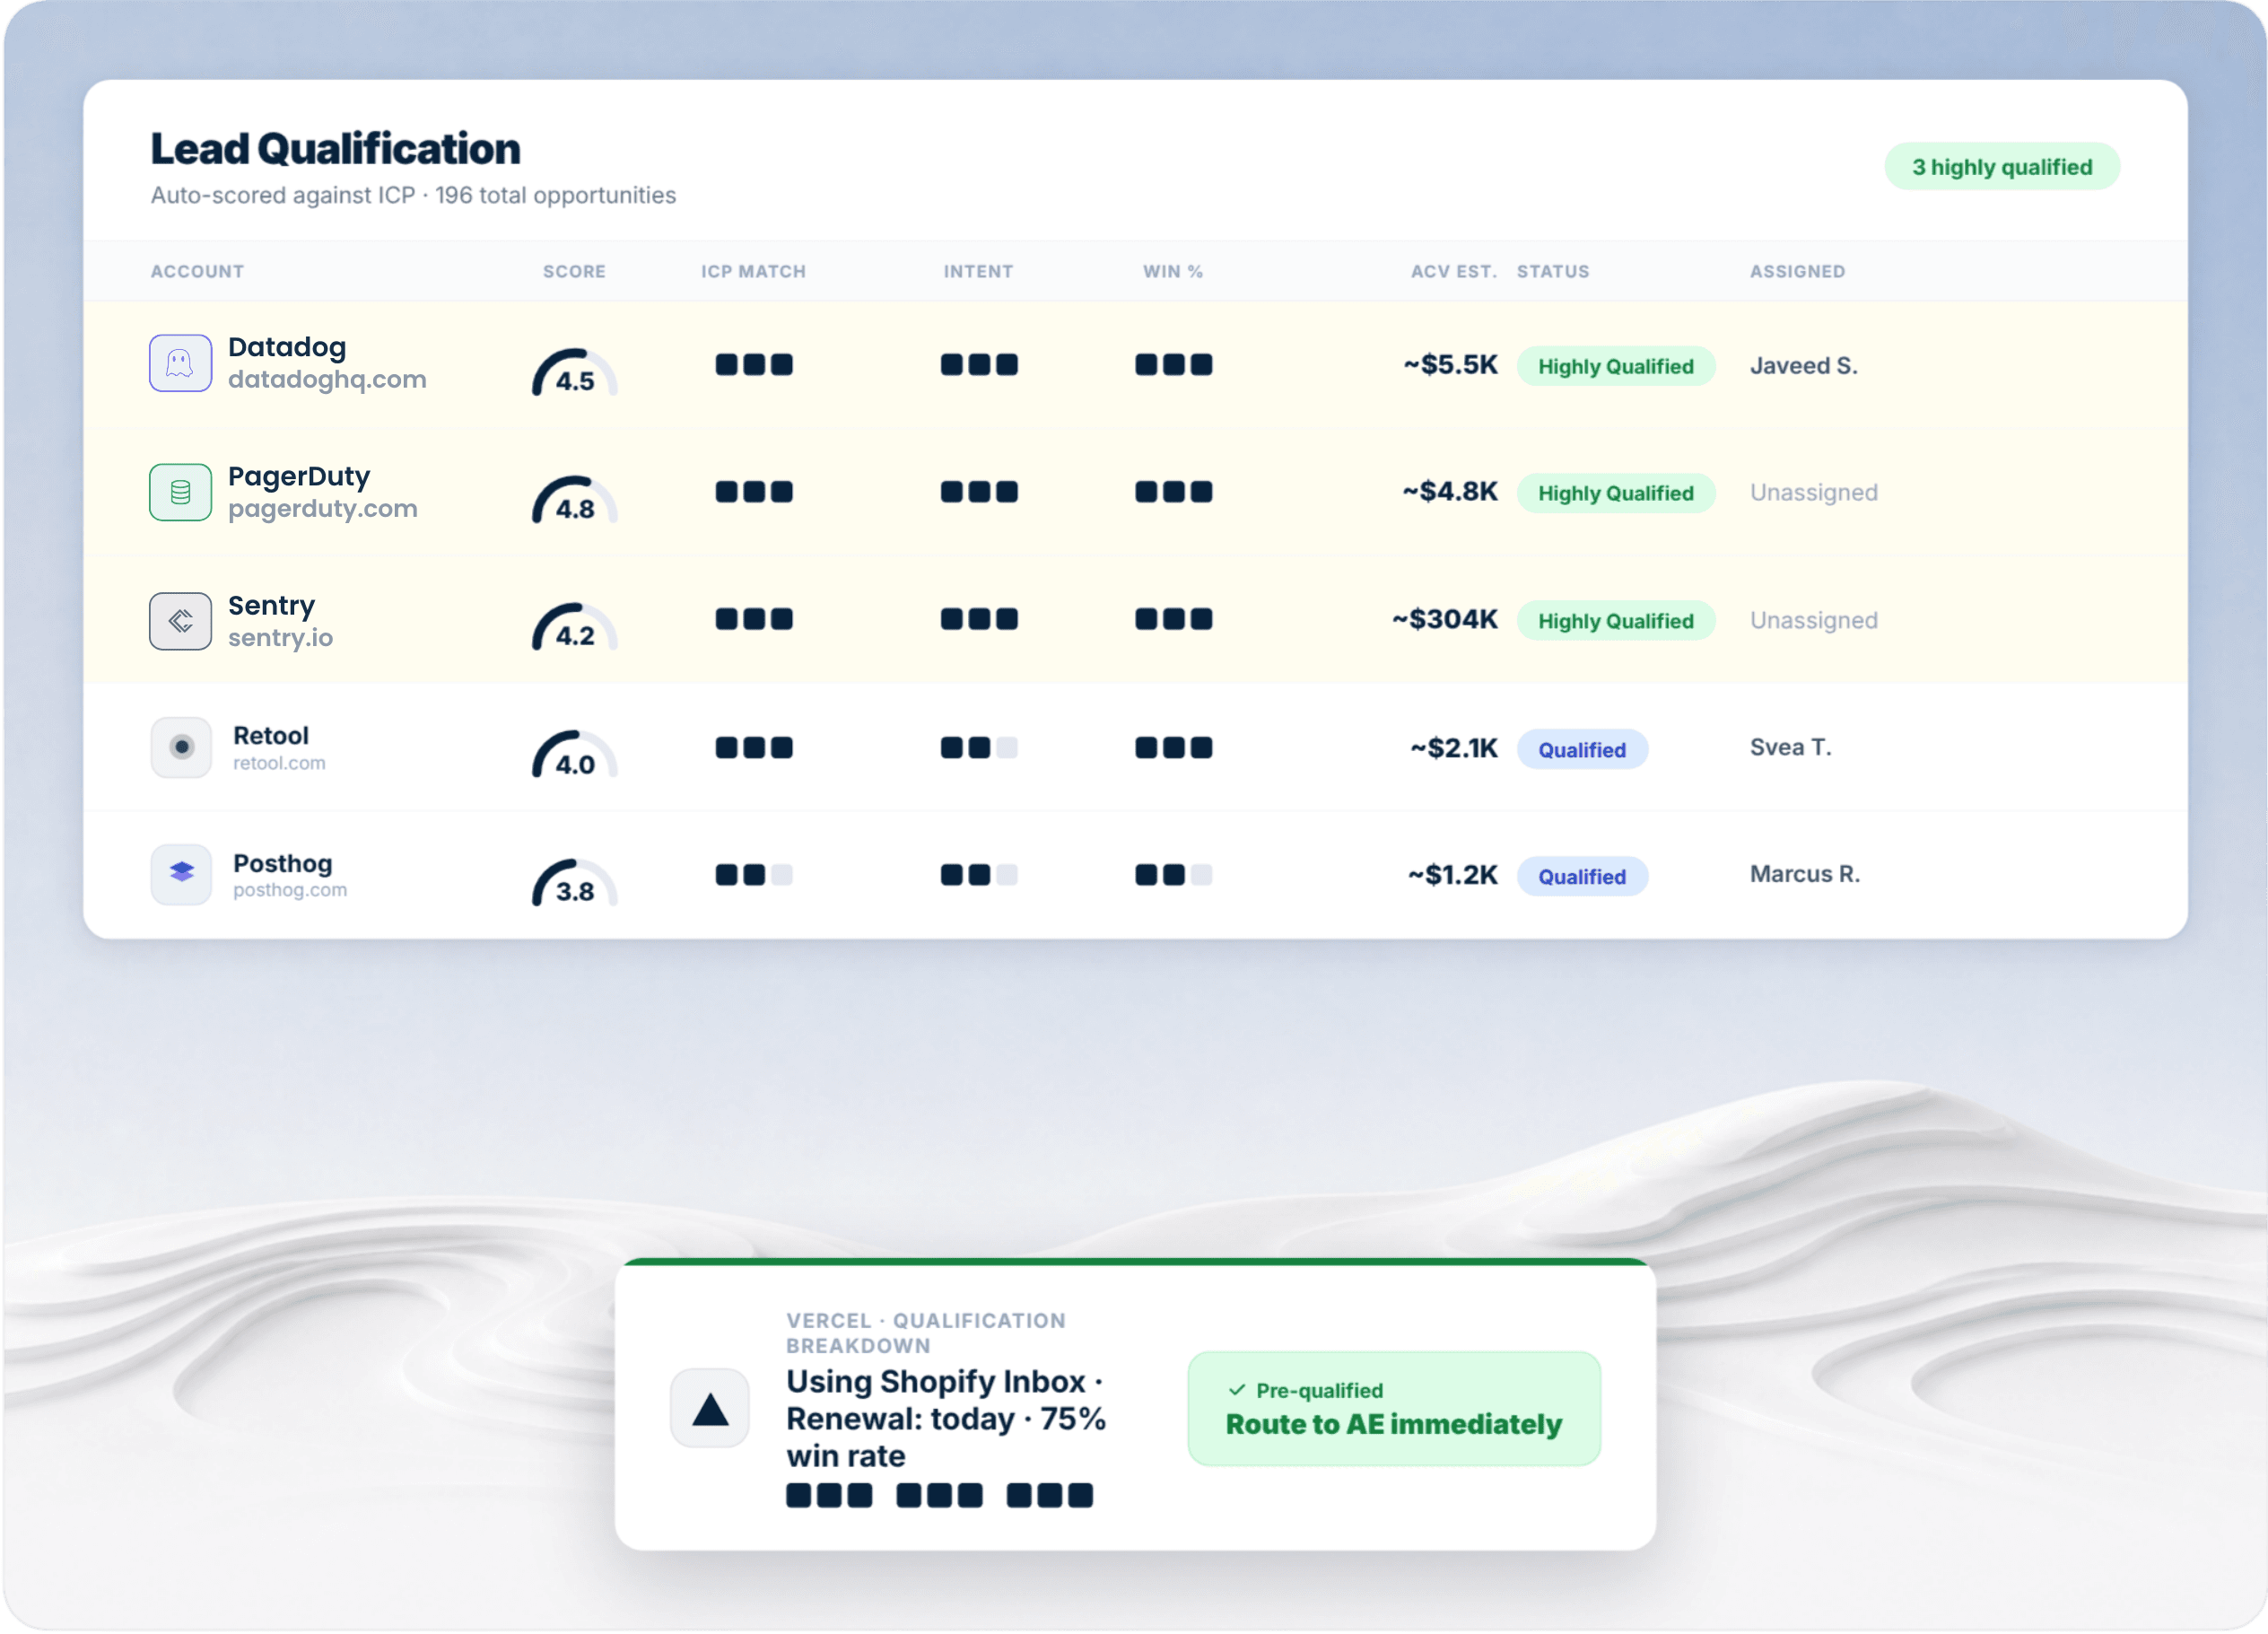Select the Sentry account name
This screenshot has height=1634, width=2268.
(271, 605)
